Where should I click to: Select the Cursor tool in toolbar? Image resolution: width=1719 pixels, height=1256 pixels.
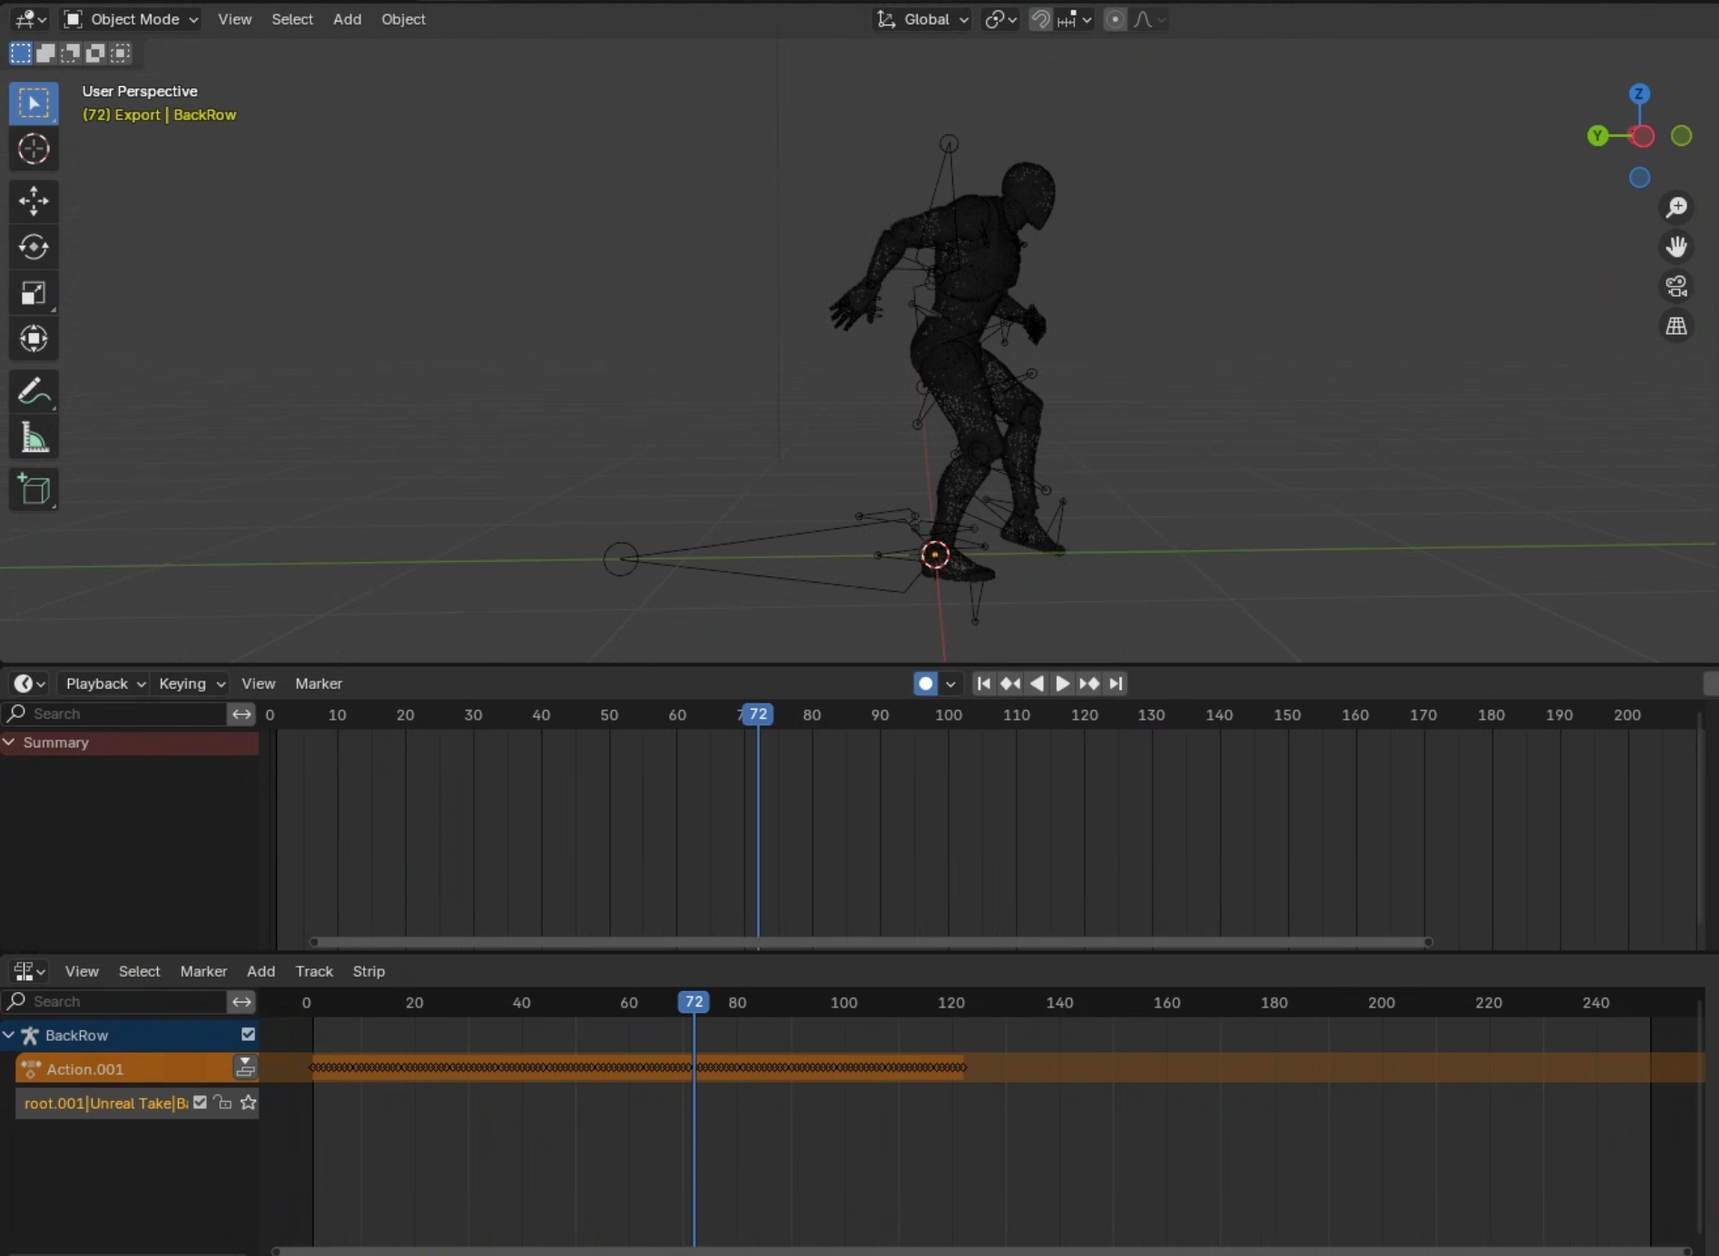click(x=33, y=149)
